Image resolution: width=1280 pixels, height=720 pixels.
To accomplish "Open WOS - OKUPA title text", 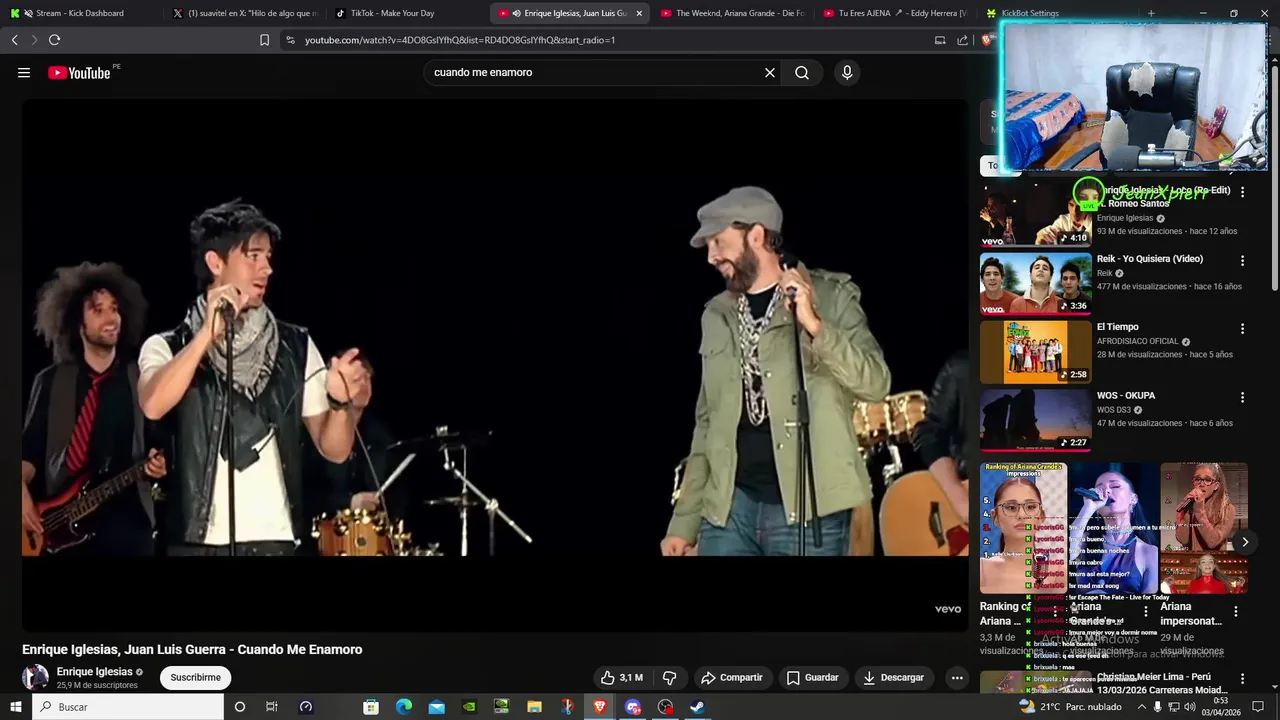I will point(1126,396).
